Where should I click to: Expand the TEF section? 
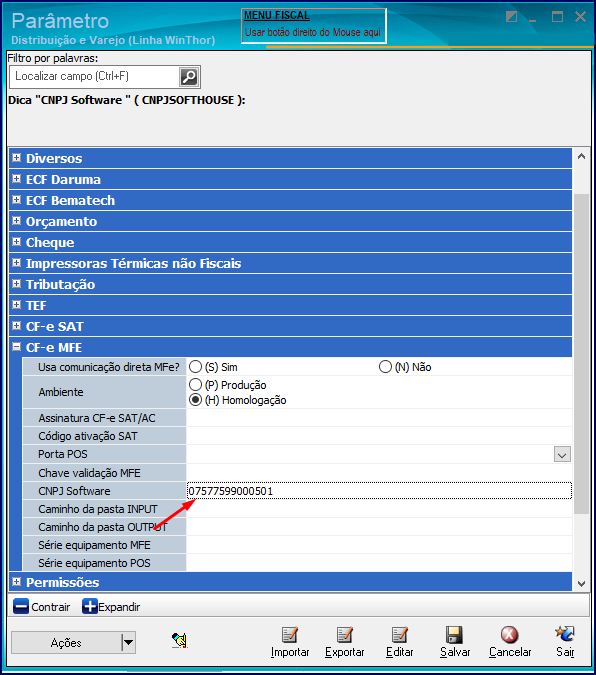pos(16,305)
